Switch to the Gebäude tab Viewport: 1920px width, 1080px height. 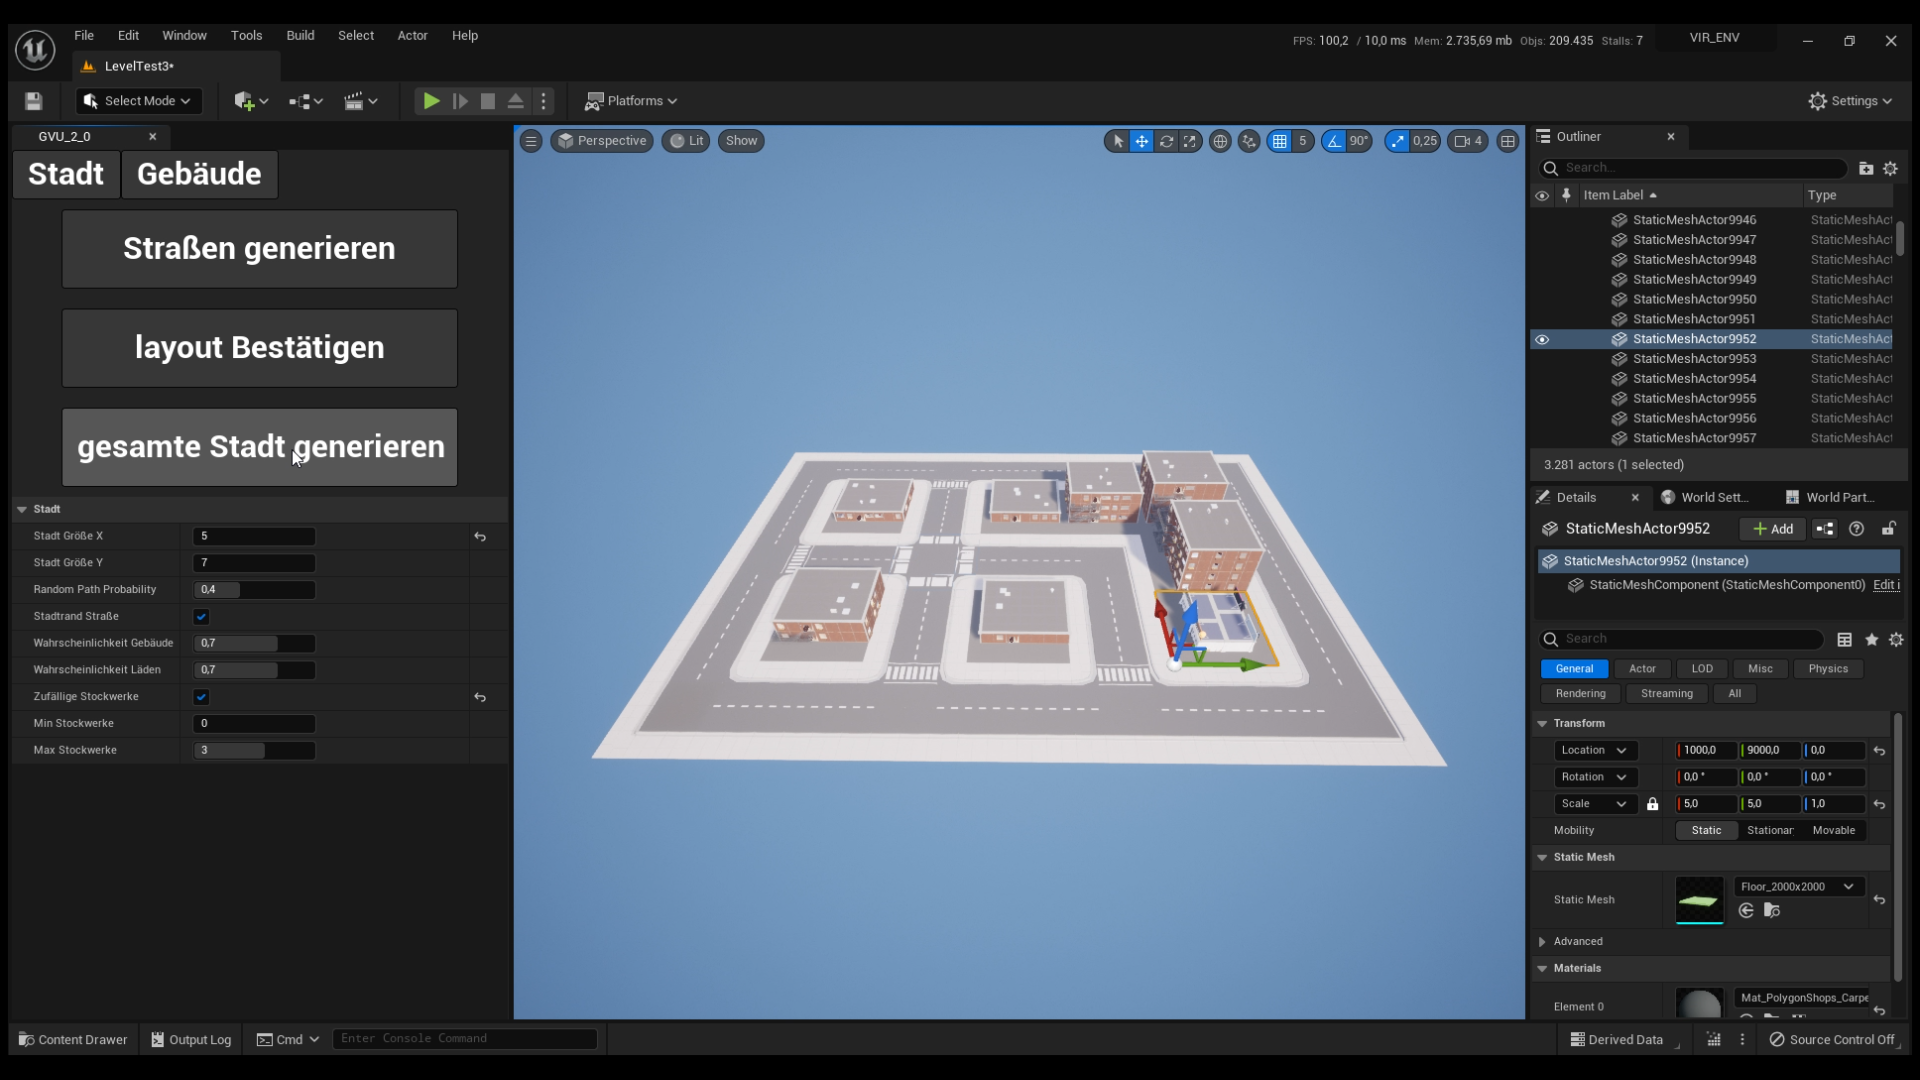point(199,174)
